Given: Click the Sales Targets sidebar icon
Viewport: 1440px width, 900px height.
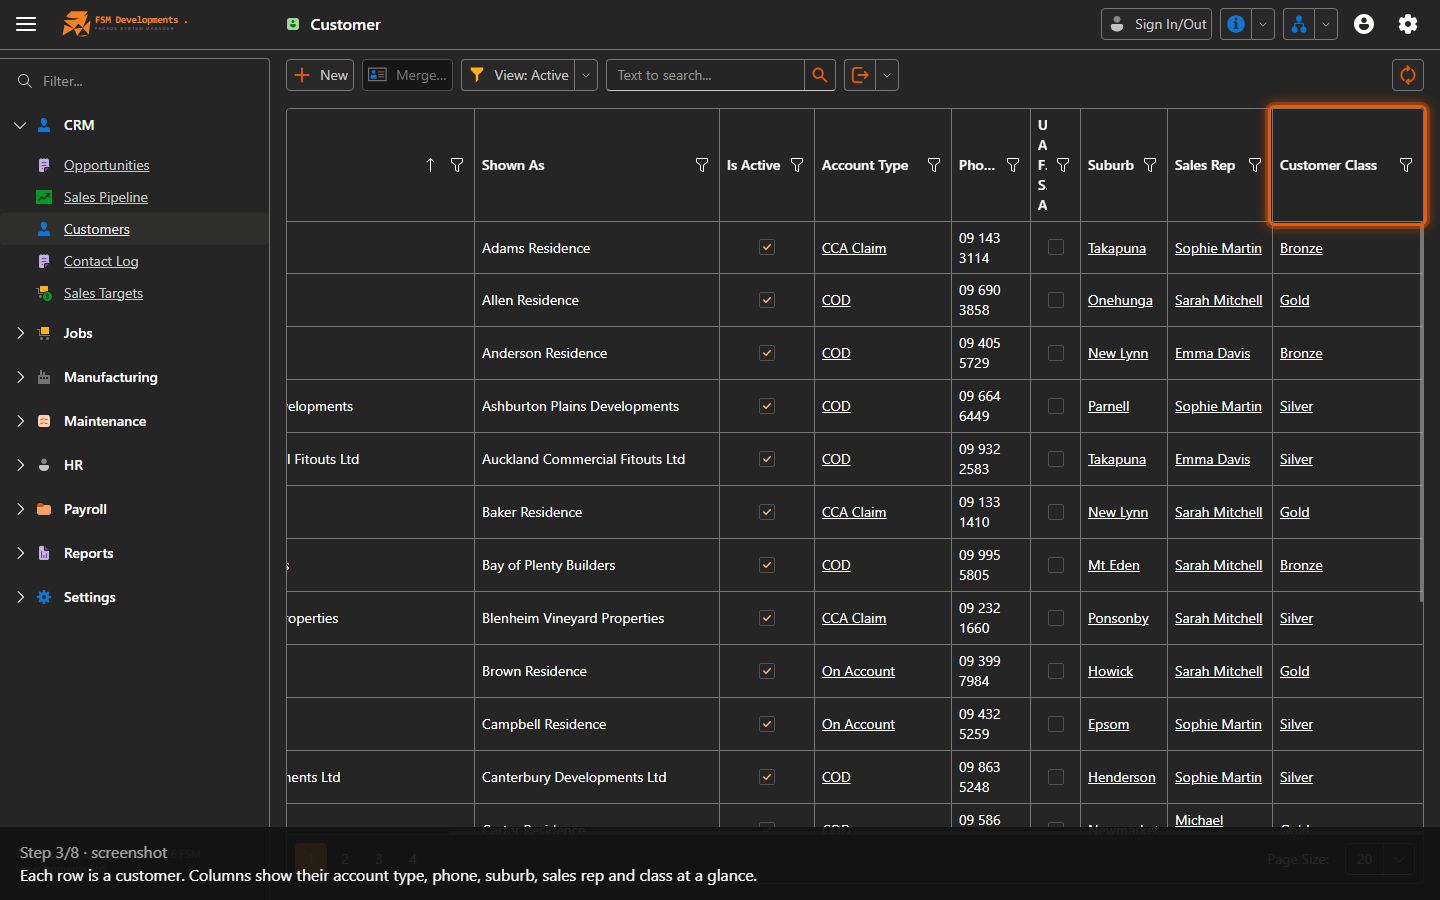Looking at the screenshot, I should [44, 293].
